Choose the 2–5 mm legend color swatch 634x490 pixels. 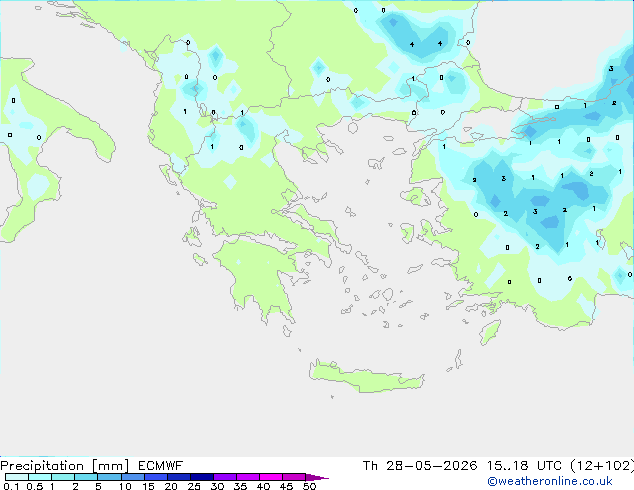click(x=86, y=477)
